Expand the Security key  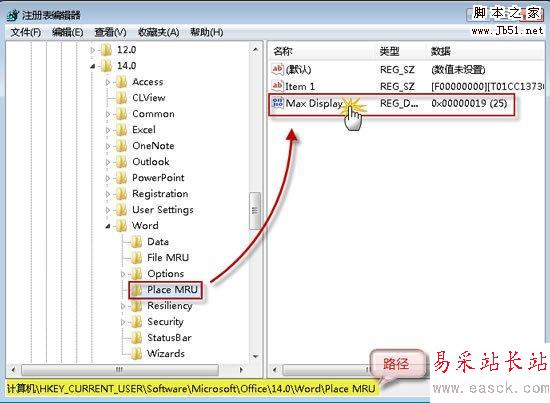click(123, 322)
